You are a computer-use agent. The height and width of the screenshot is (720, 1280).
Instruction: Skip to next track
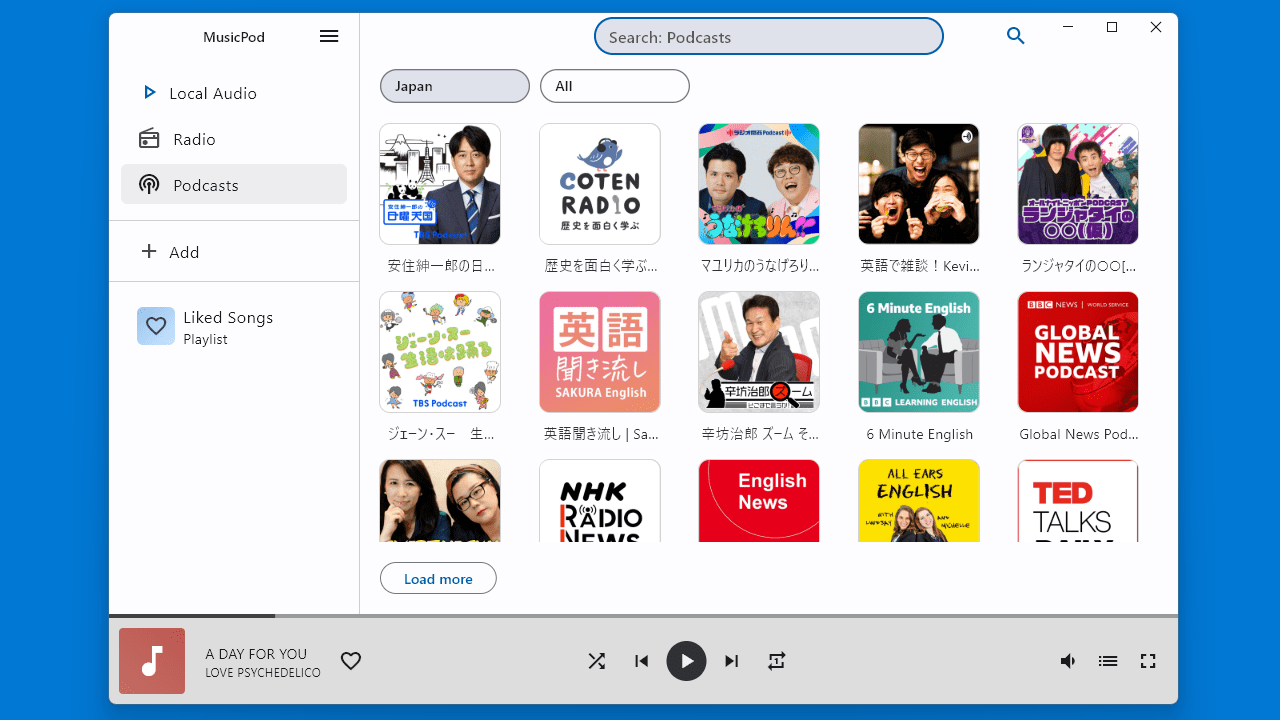pyautogui.click(x=732, y=661)
